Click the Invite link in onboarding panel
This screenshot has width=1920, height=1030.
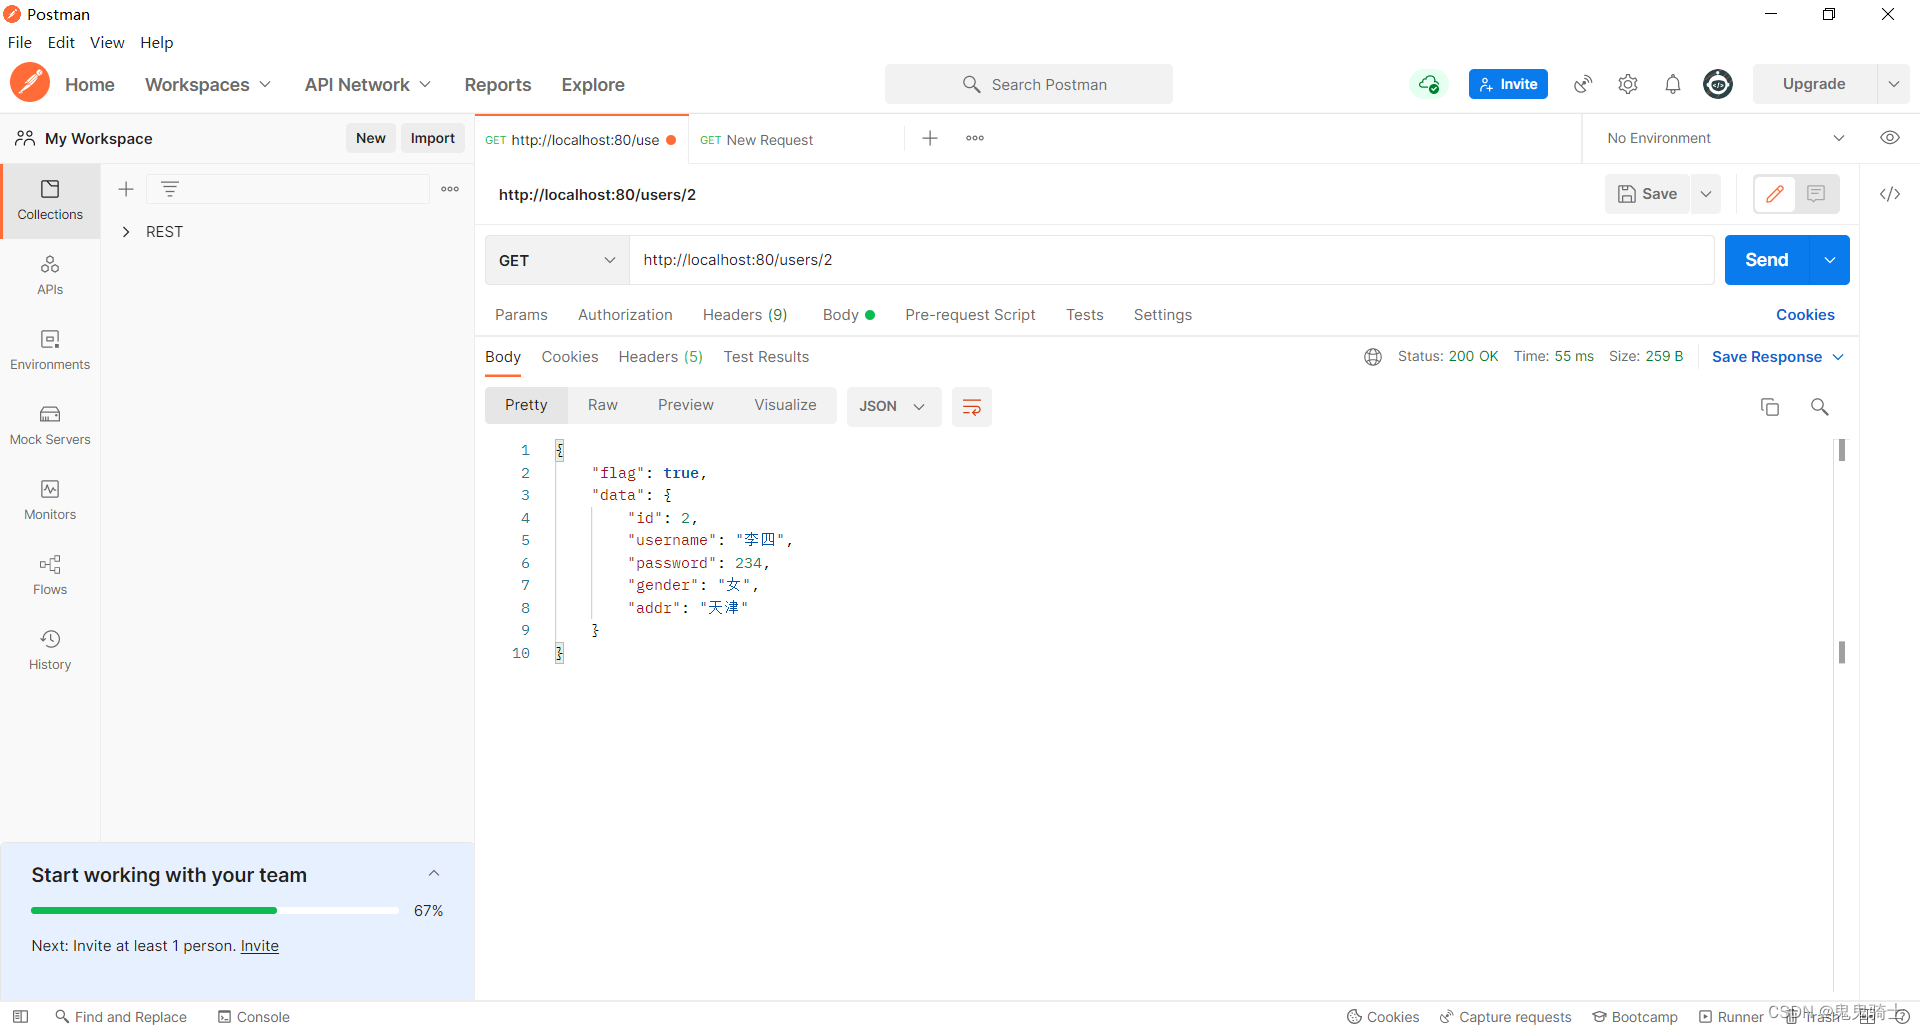click(x=260, y=946)
